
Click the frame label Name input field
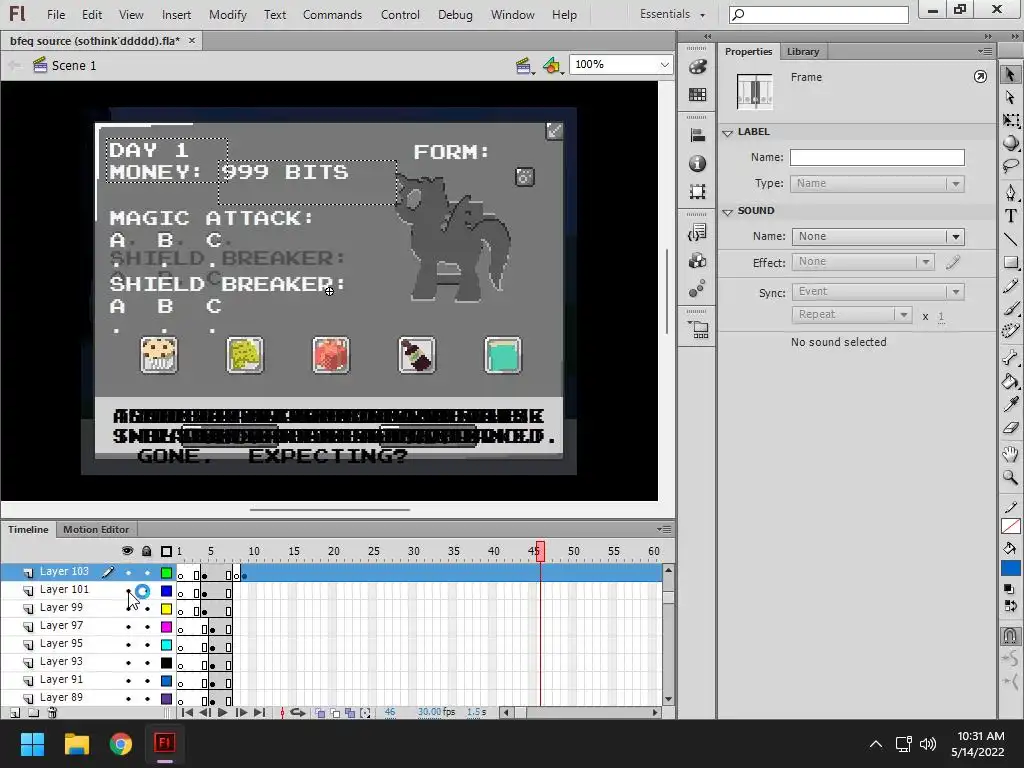[877, 157]
